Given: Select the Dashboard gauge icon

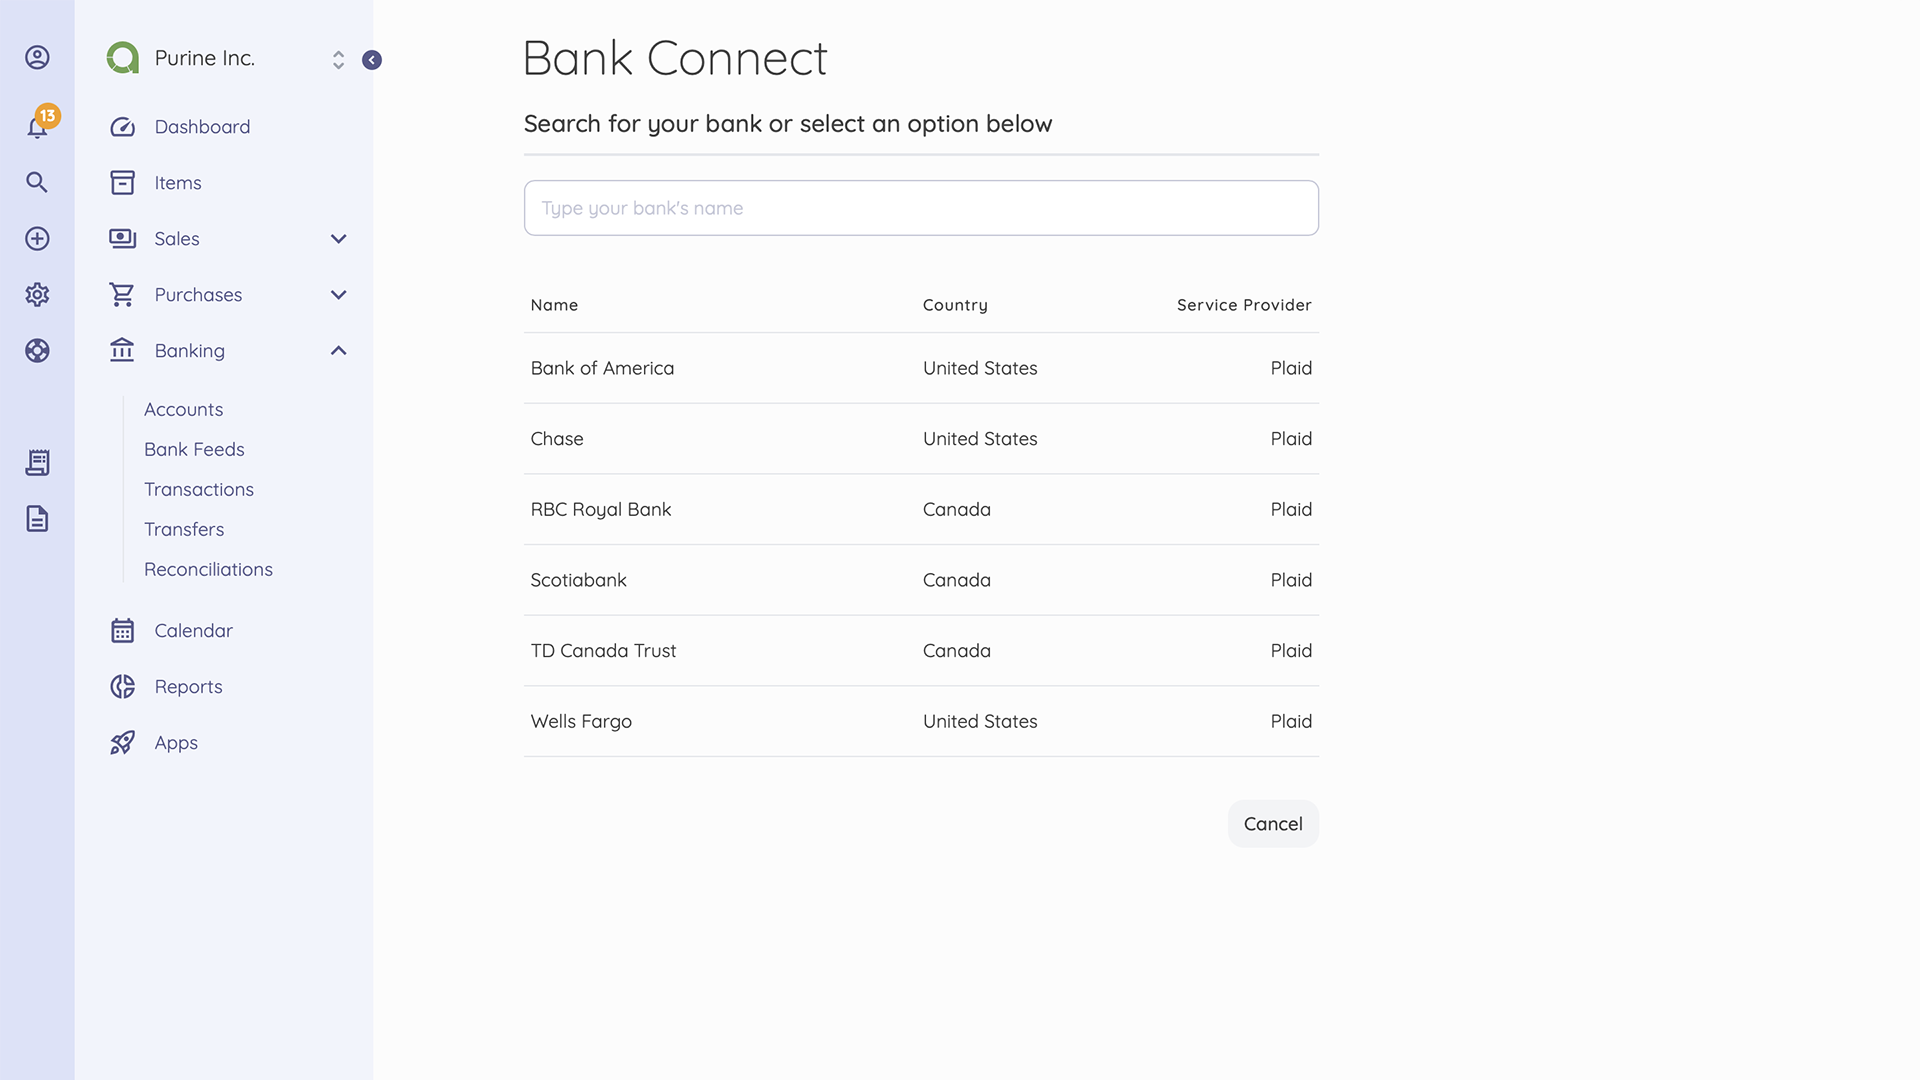Looking at the screenshot, I should tap(122, 126).
